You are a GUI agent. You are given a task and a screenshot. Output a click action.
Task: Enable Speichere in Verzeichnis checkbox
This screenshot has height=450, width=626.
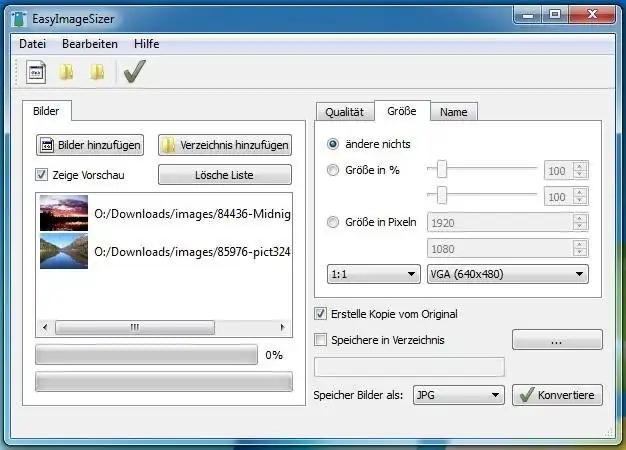click(320, 340)
